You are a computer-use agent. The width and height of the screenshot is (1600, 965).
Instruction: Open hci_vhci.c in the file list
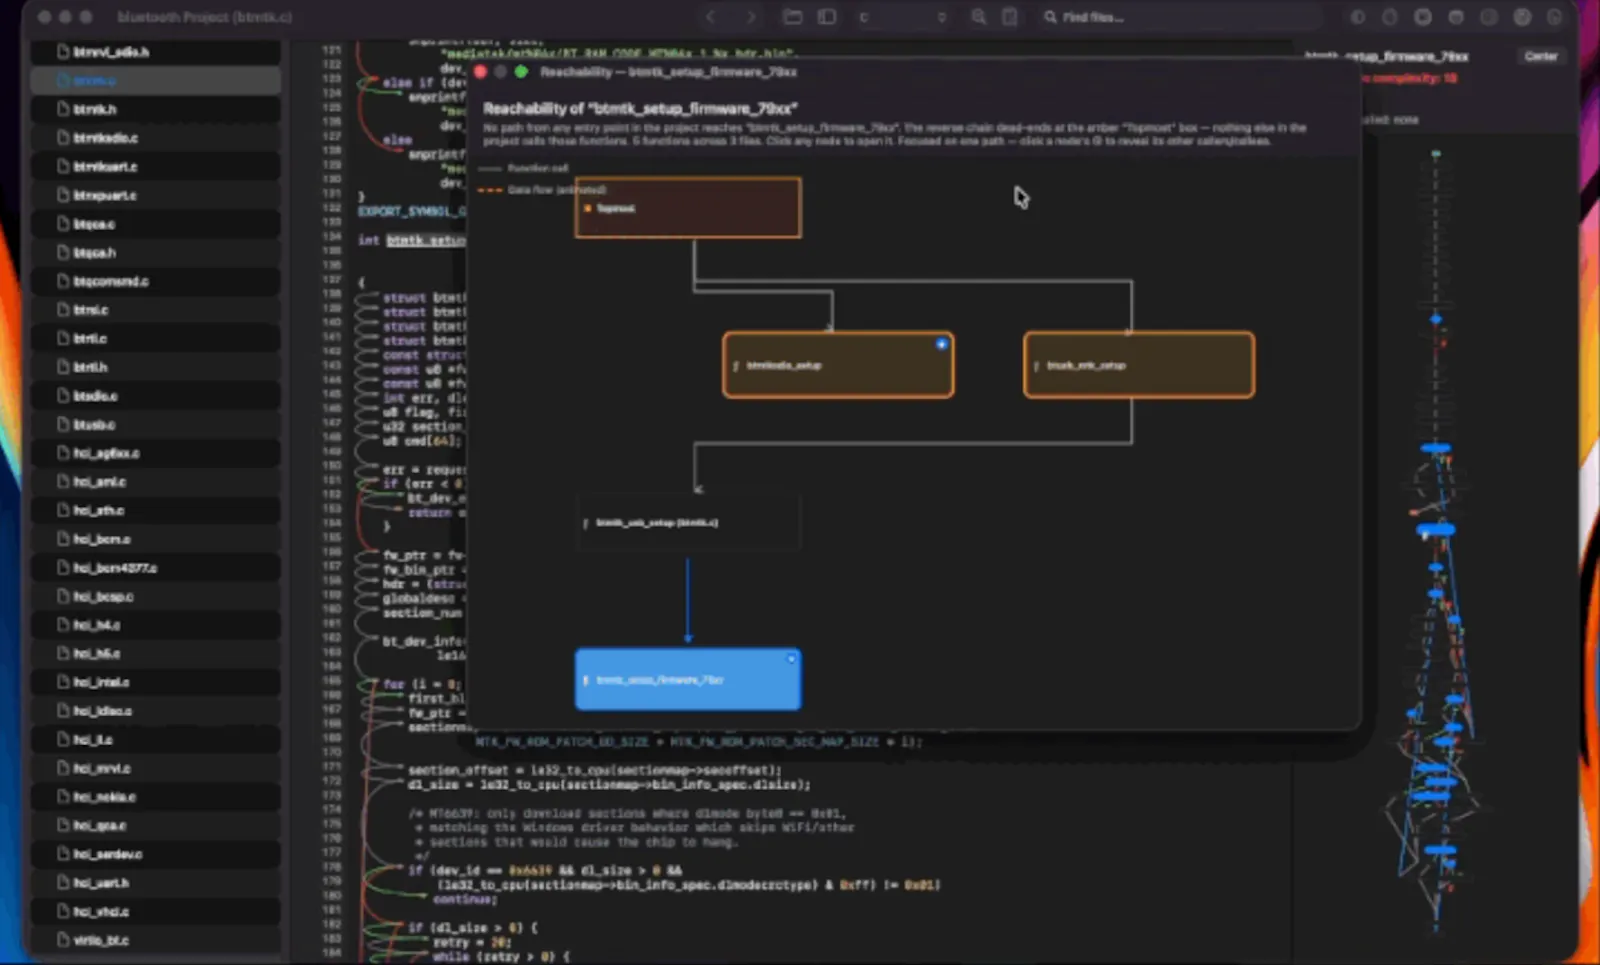click(x=155, y=912)
